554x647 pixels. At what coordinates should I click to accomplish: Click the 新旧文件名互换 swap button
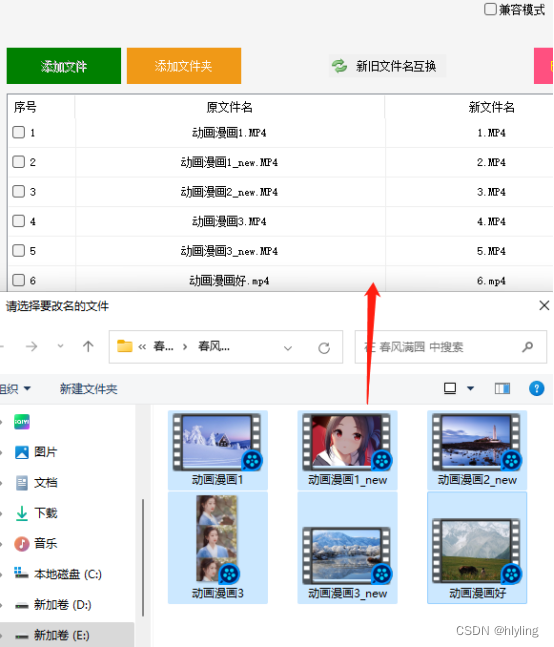coord(387,66)
